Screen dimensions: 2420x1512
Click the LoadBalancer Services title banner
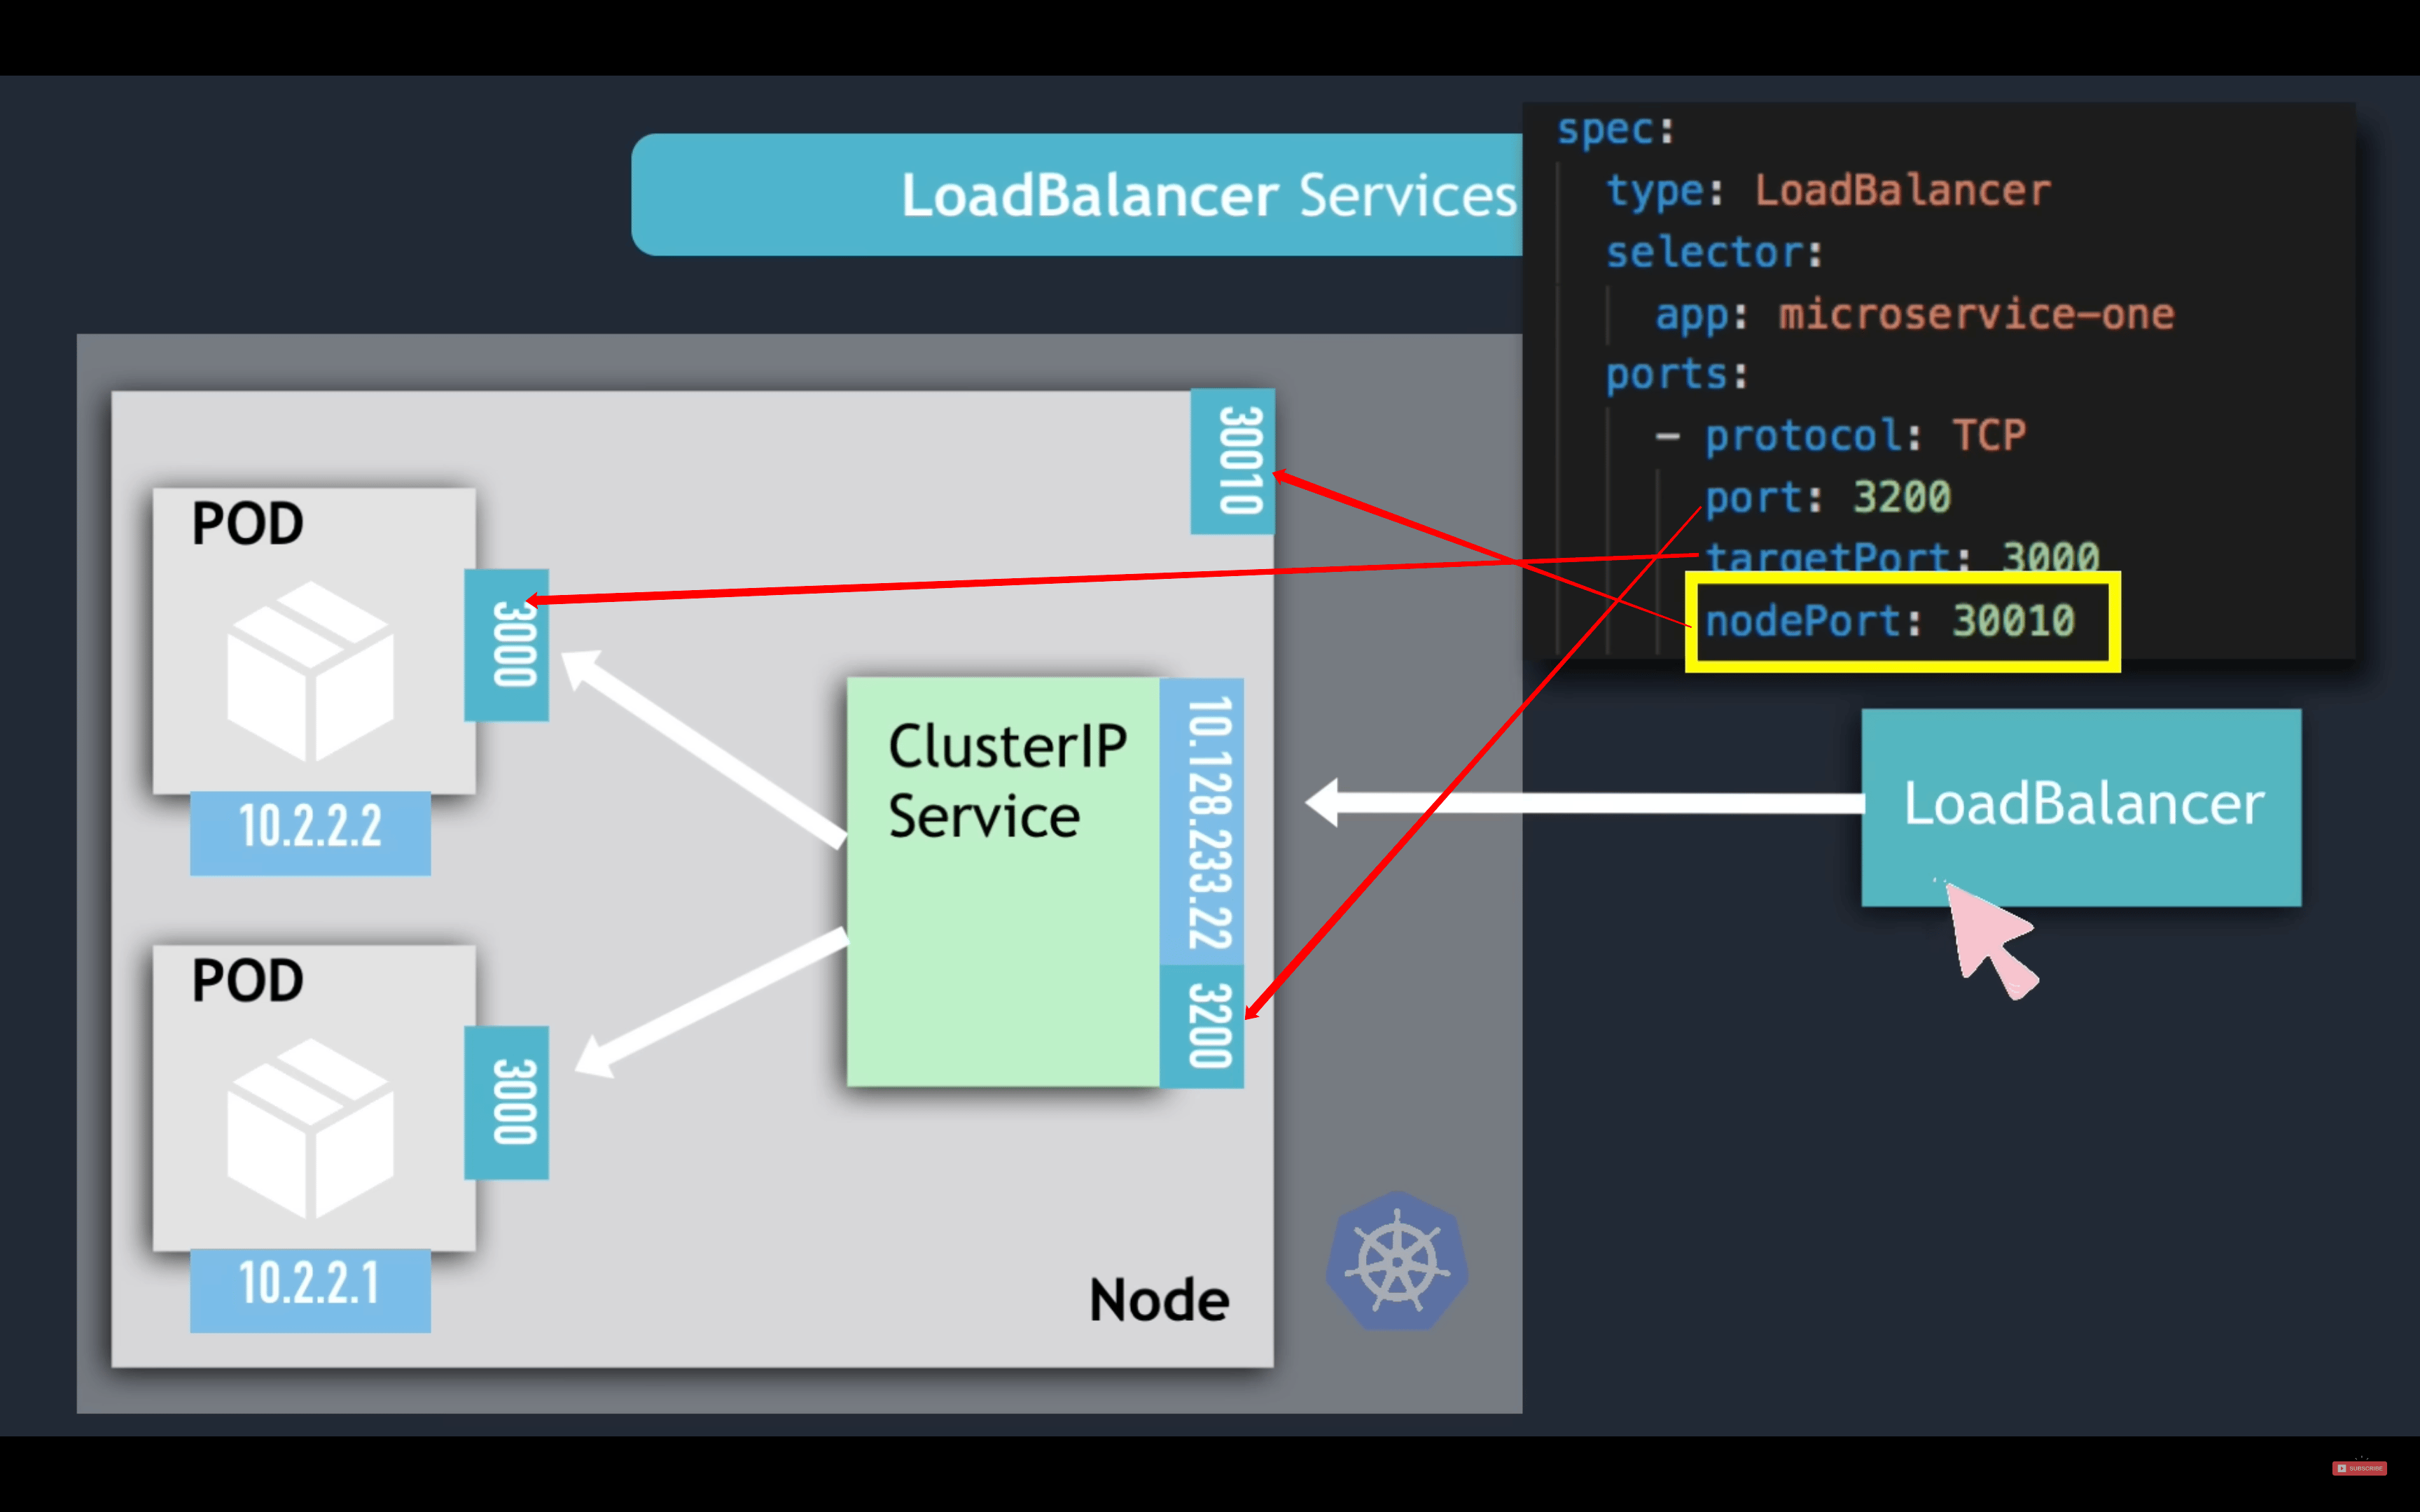coord(1077,195)
